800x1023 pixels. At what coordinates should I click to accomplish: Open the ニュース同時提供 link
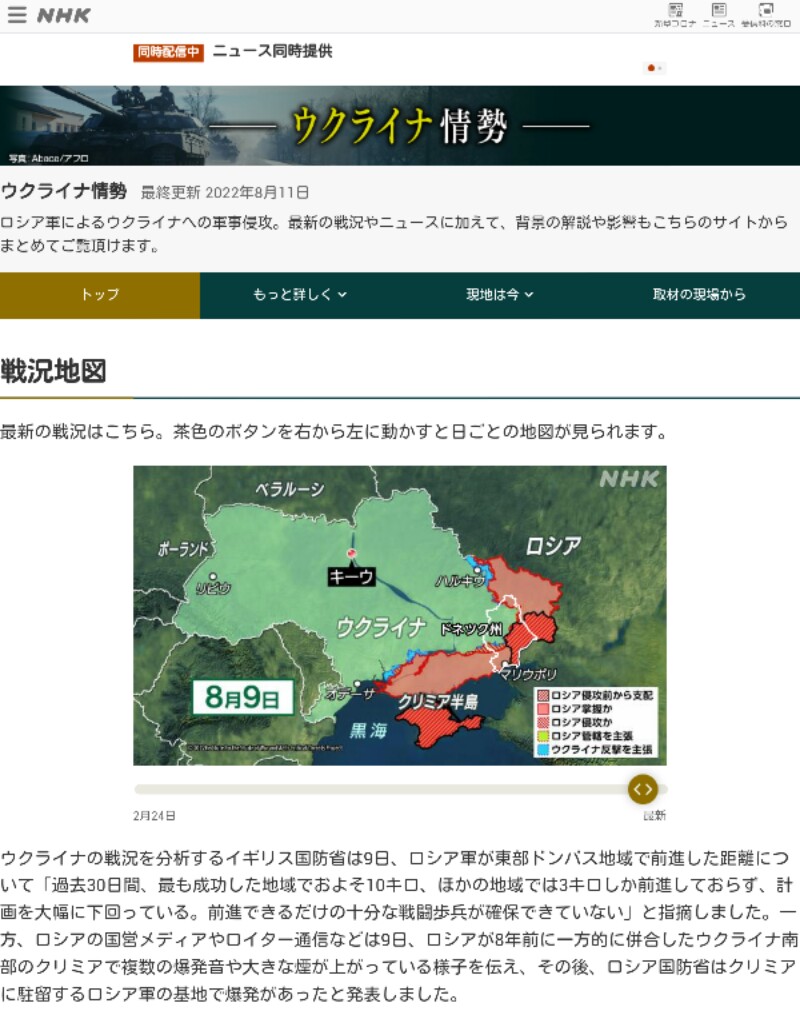click(272, 51)
